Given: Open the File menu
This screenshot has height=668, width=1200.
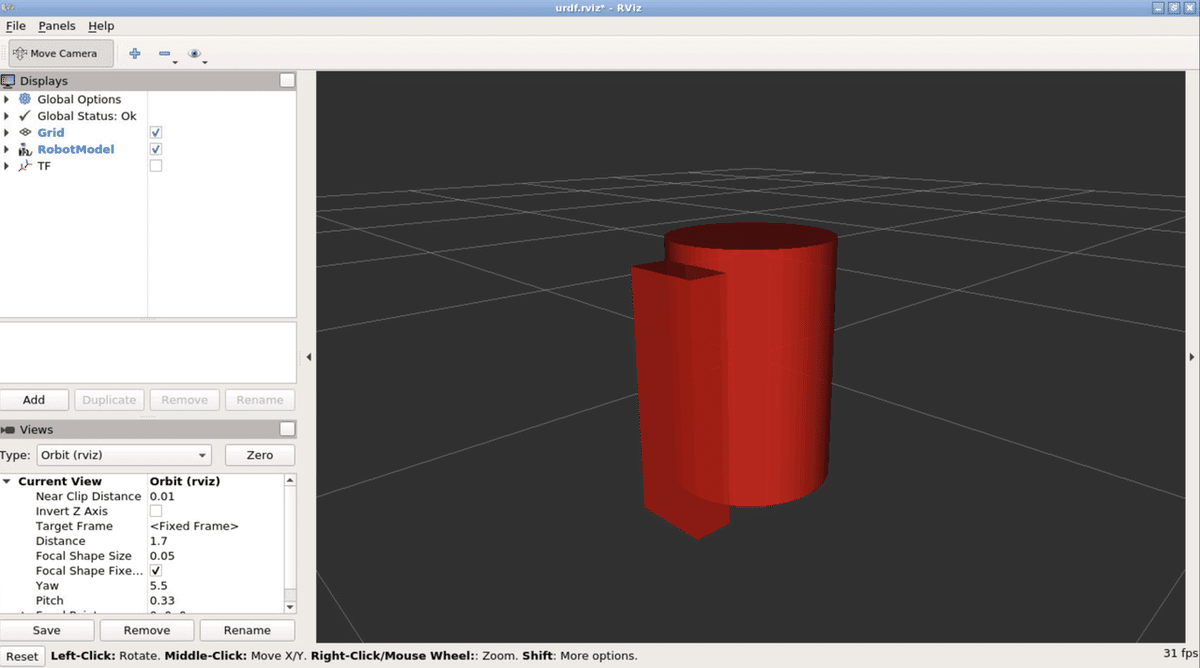Looking at the screenshot, I should click(15, 26).
